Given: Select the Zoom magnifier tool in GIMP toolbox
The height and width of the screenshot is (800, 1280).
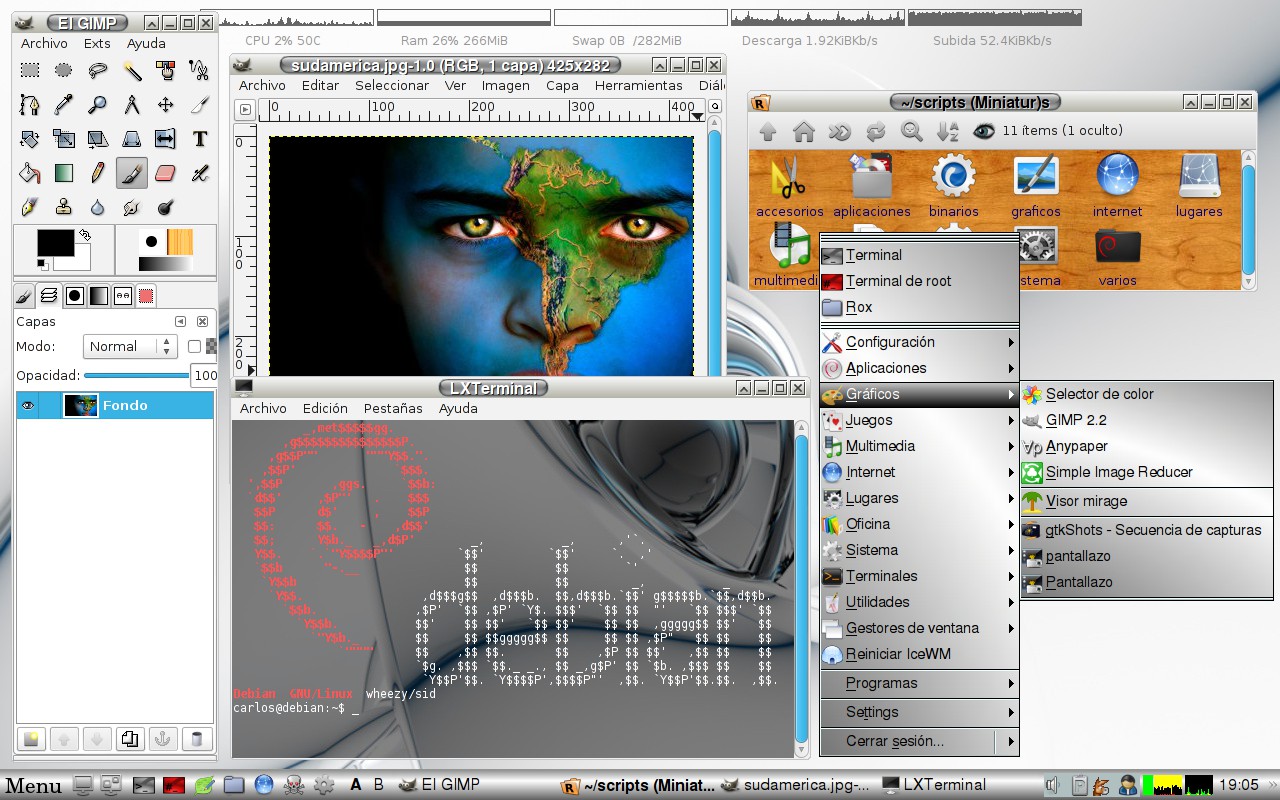Looking at the screenshot, I should click(98, 104).
